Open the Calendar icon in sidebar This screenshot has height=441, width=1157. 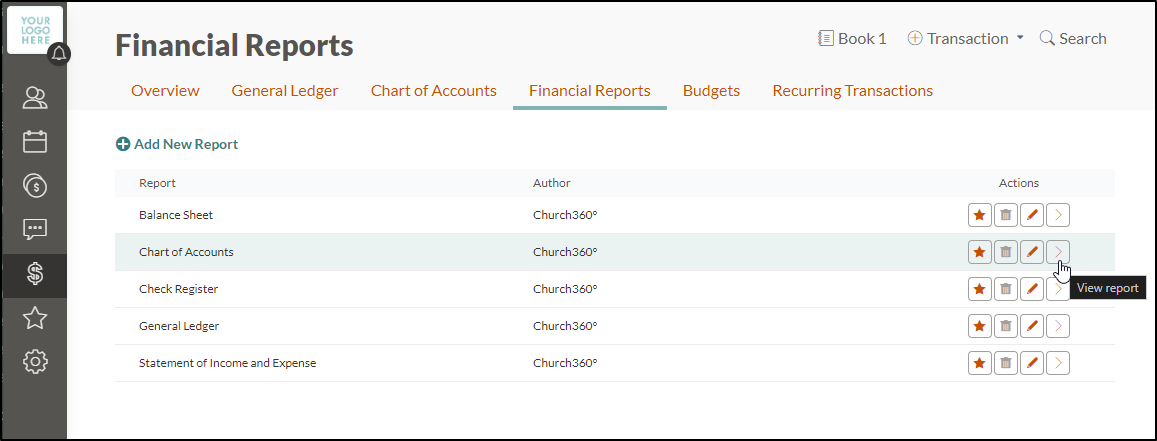35,141
